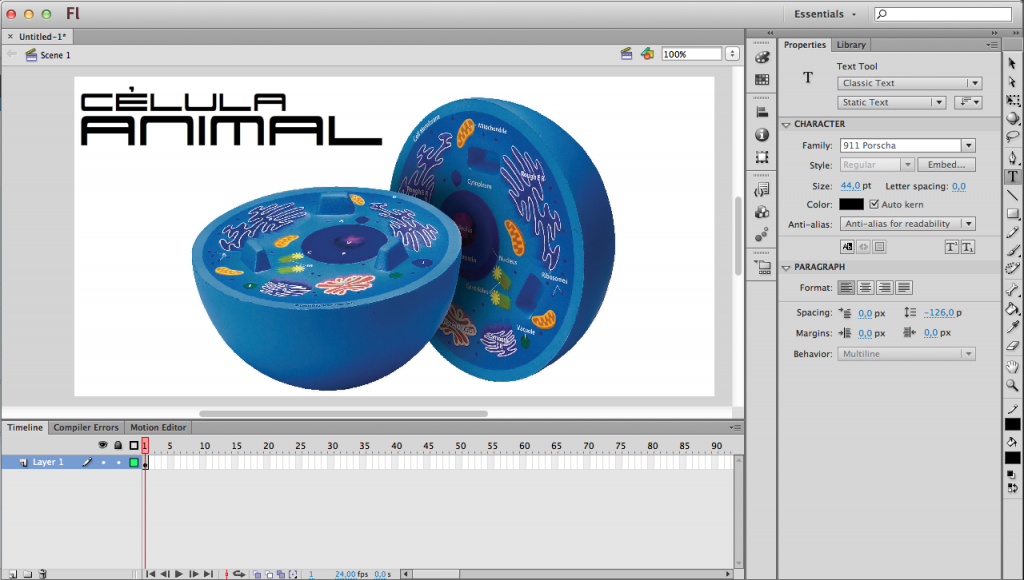
Task: Open the Anti-alias dropdown
Action: coord(908,223)
